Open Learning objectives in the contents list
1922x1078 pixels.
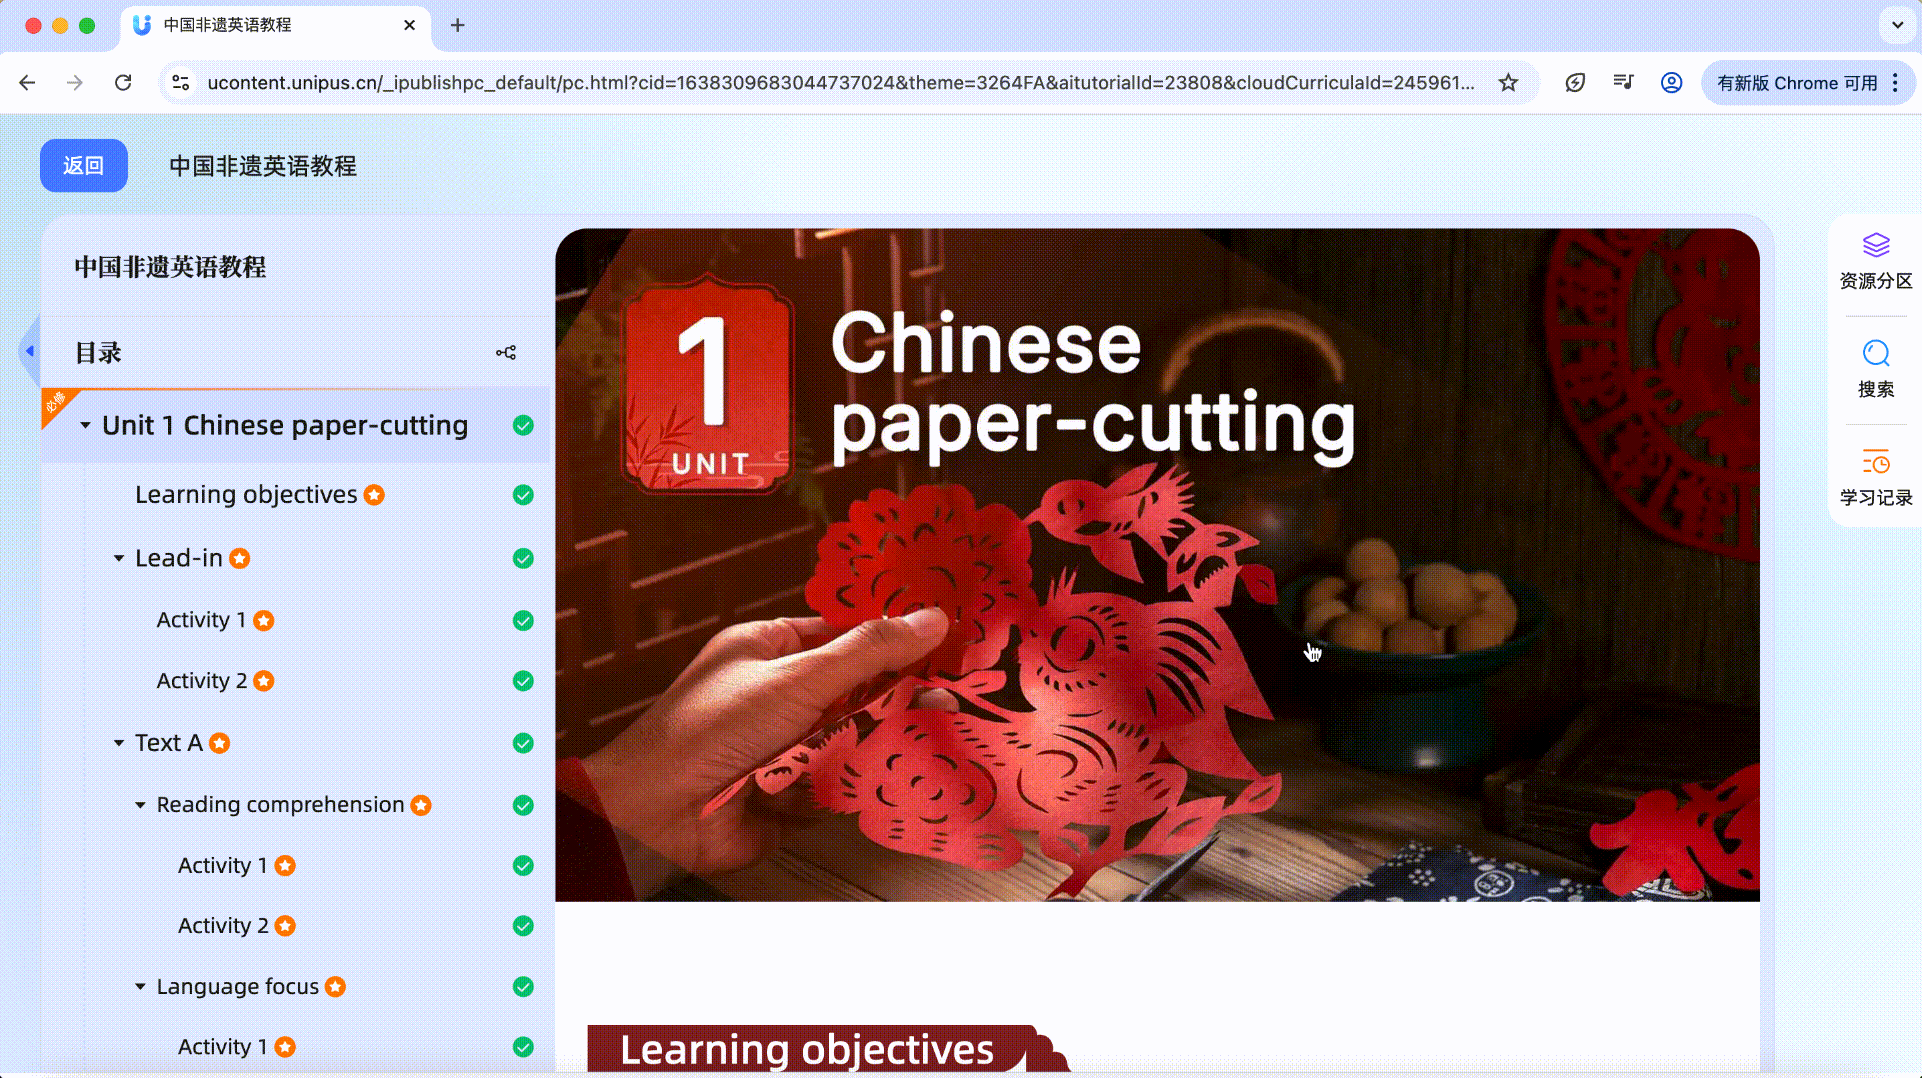tap(246, 495)
